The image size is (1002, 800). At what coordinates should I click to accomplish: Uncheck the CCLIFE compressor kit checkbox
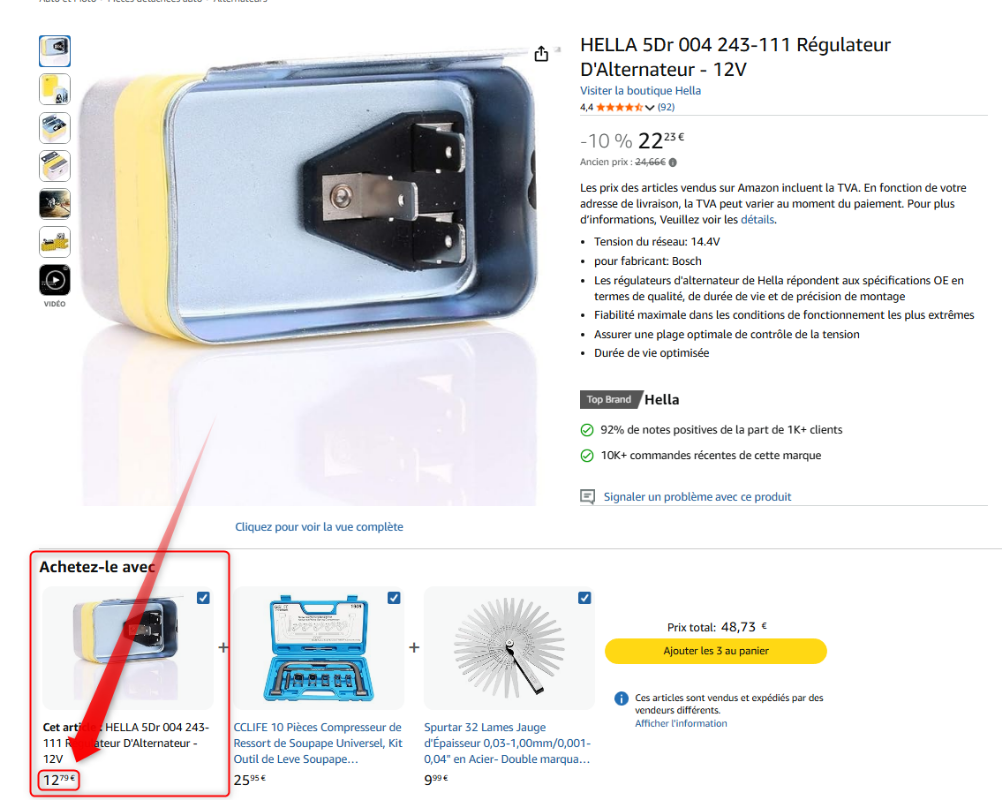tap(394, 598)
